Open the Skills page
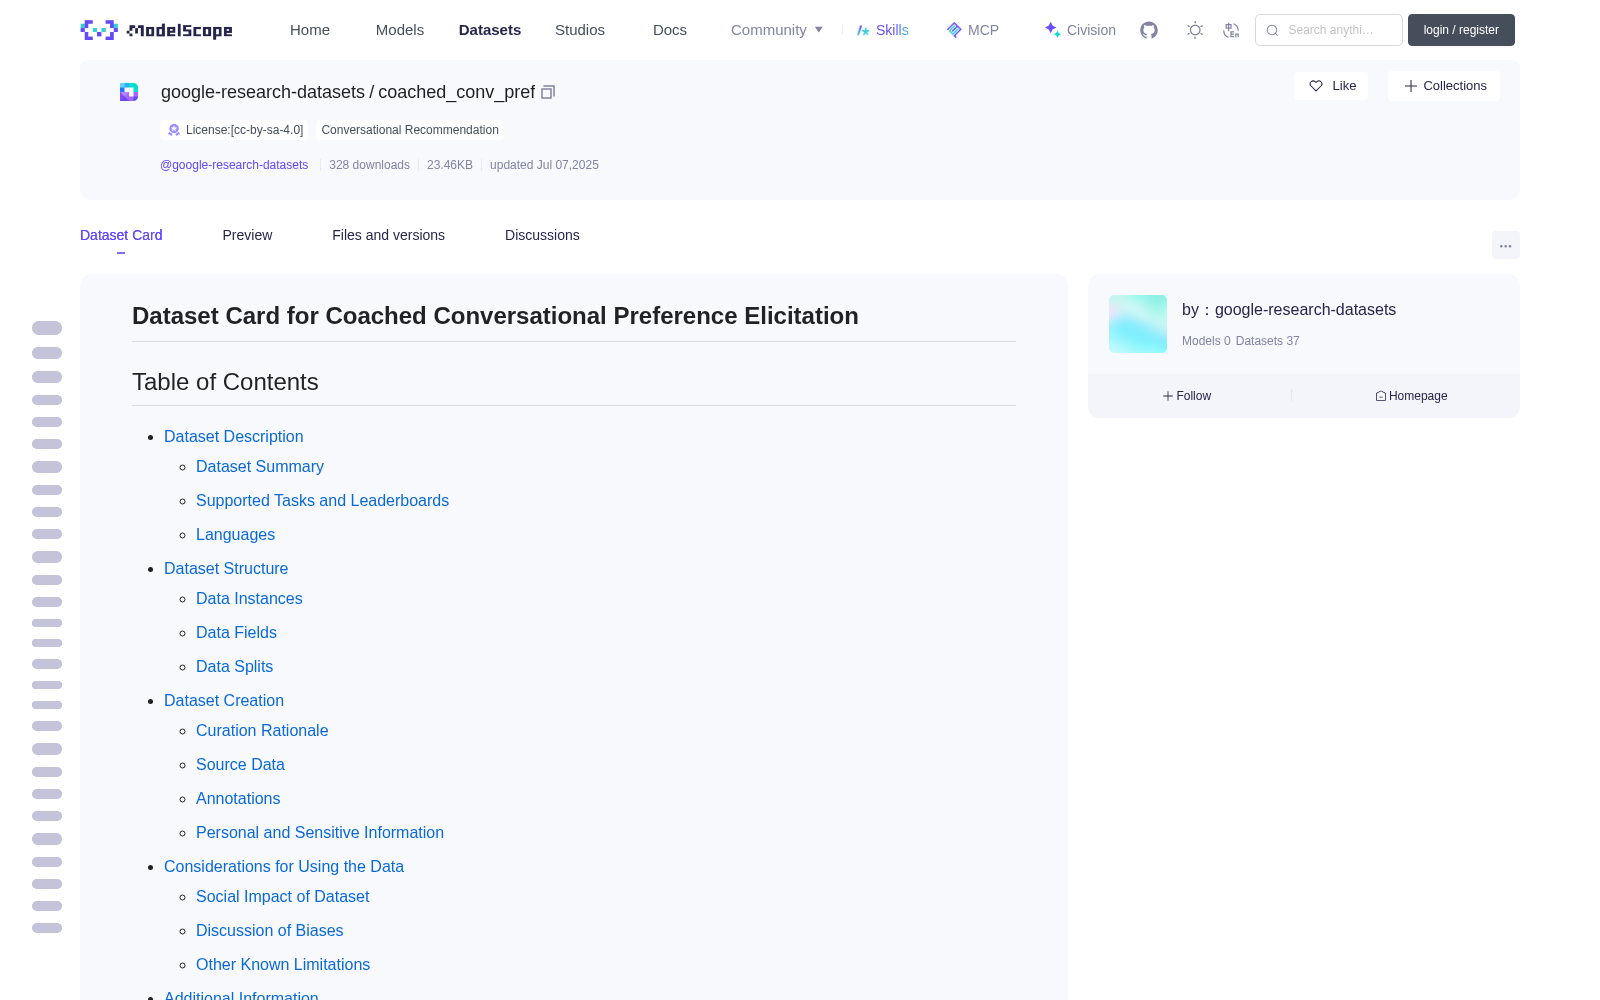Screen dimensions: 1600x1000 [882, 30]
